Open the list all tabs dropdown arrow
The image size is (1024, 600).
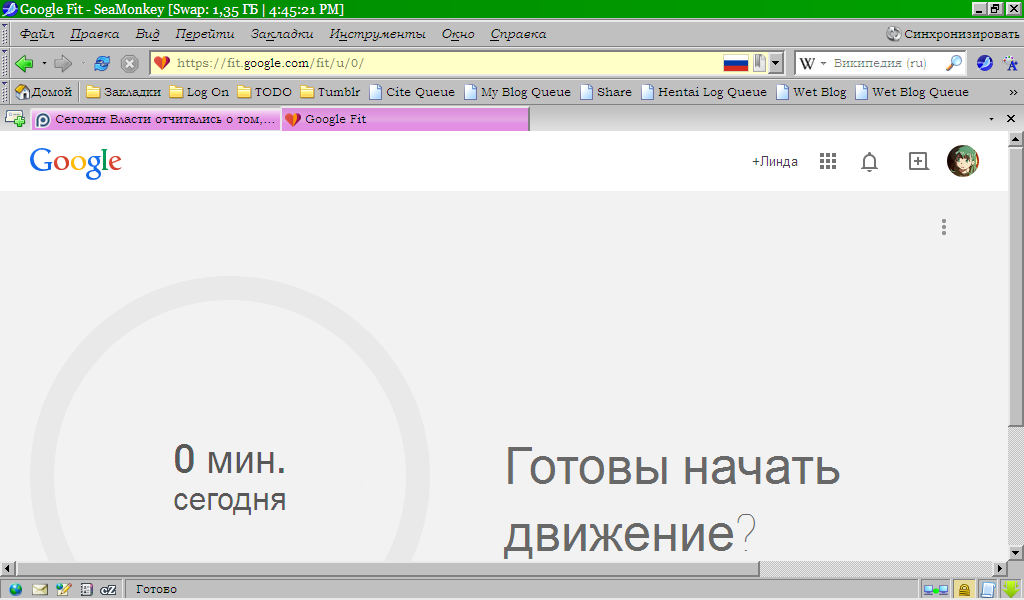(991, 119)
